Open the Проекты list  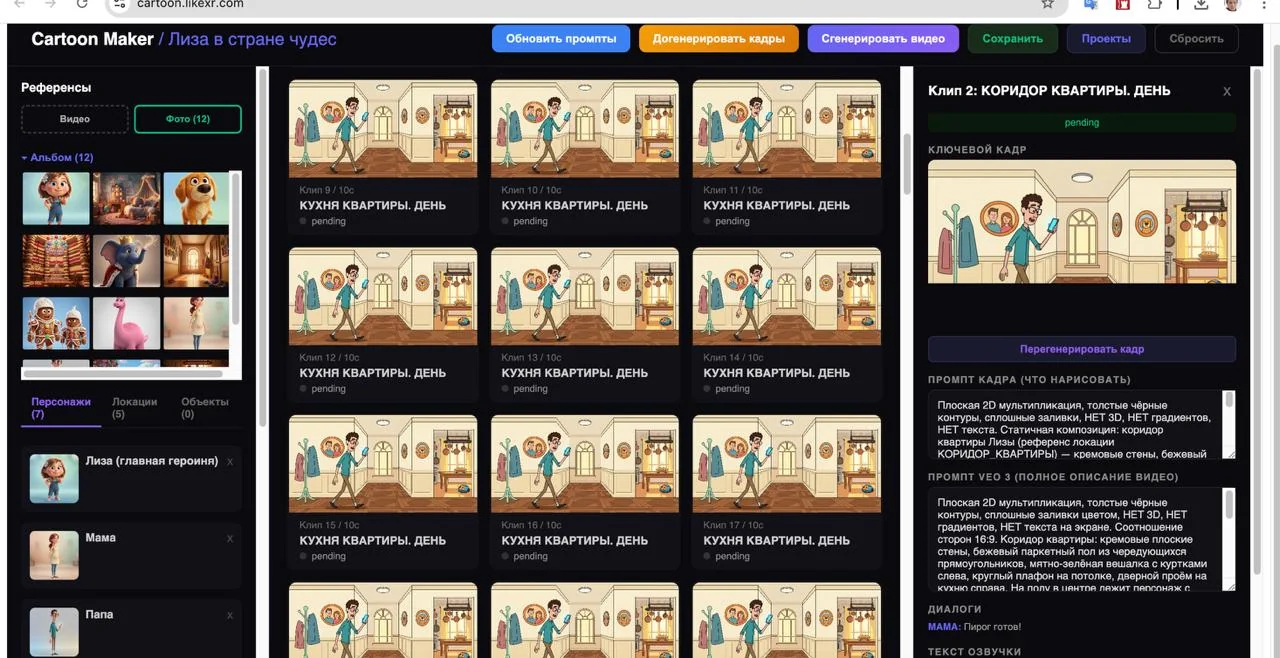coord(1106,39)
